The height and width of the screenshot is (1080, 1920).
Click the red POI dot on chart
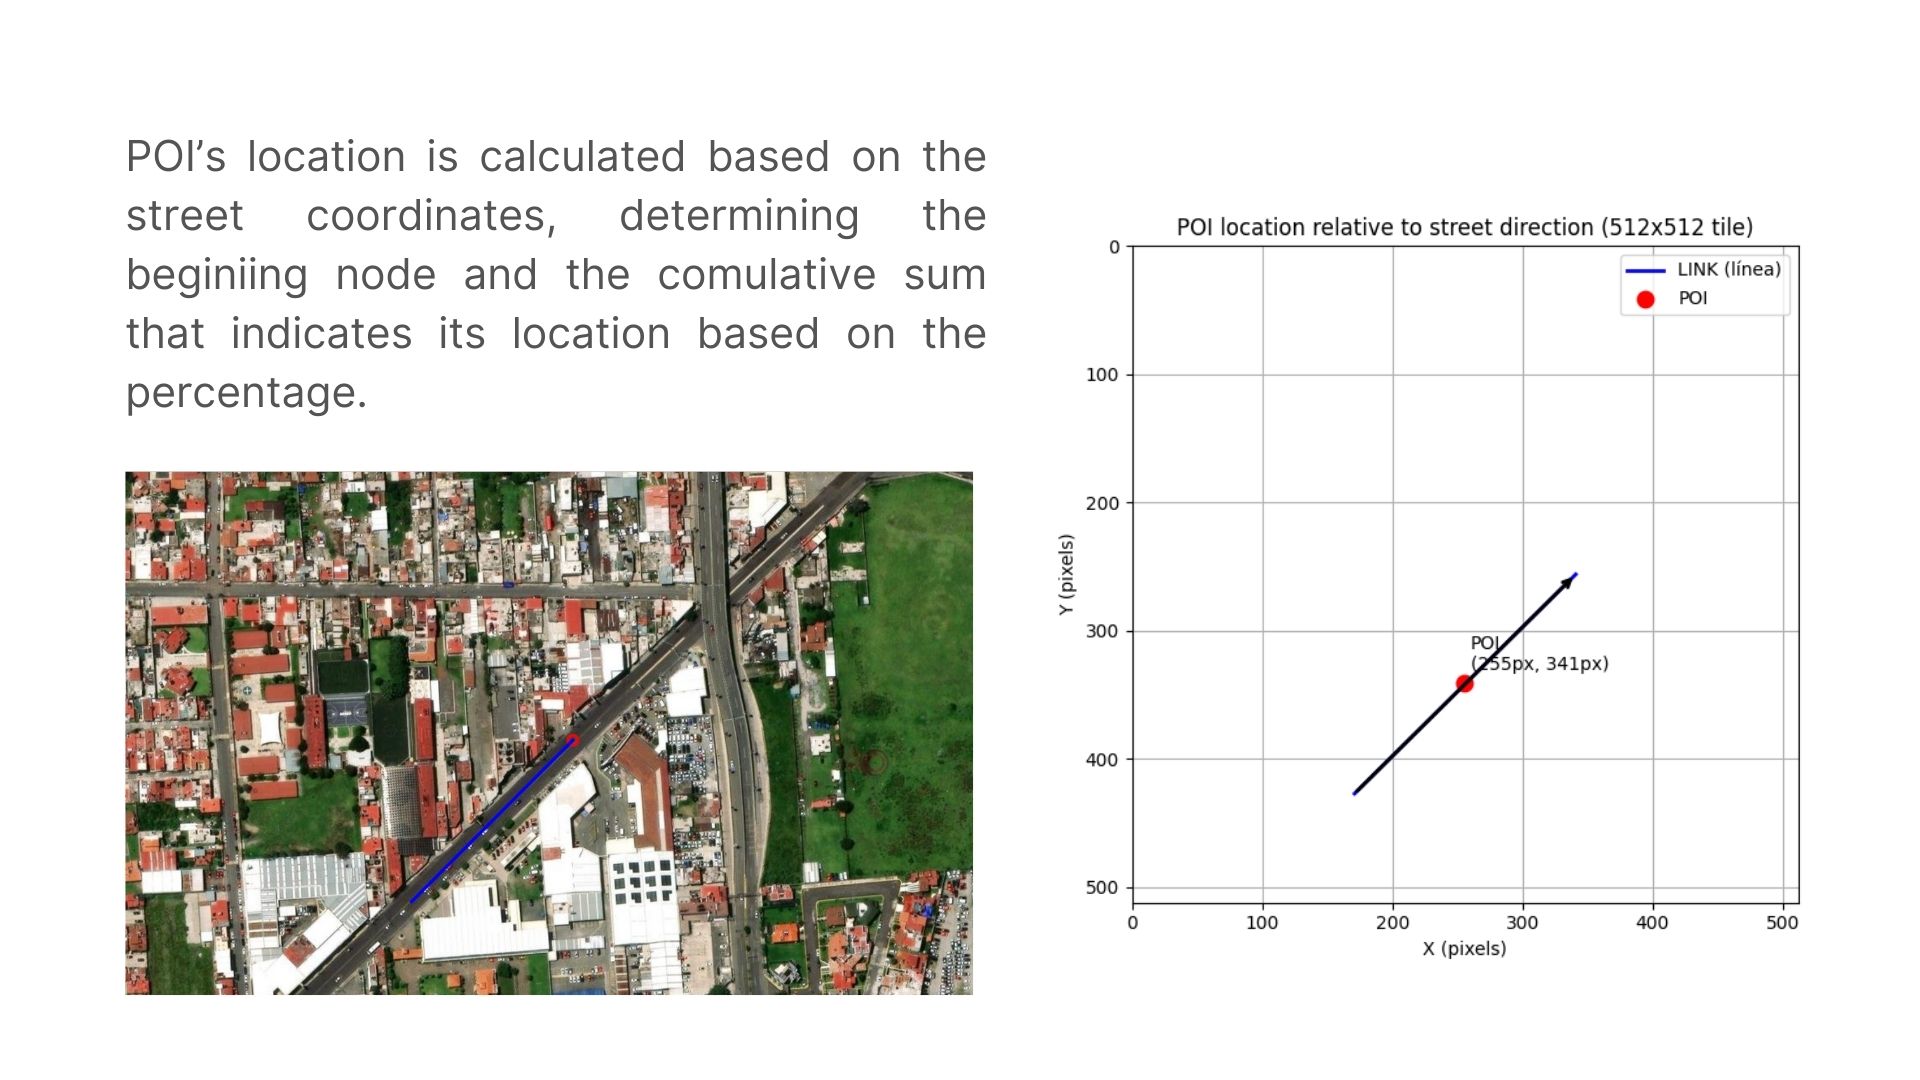tap(1464, 684)
